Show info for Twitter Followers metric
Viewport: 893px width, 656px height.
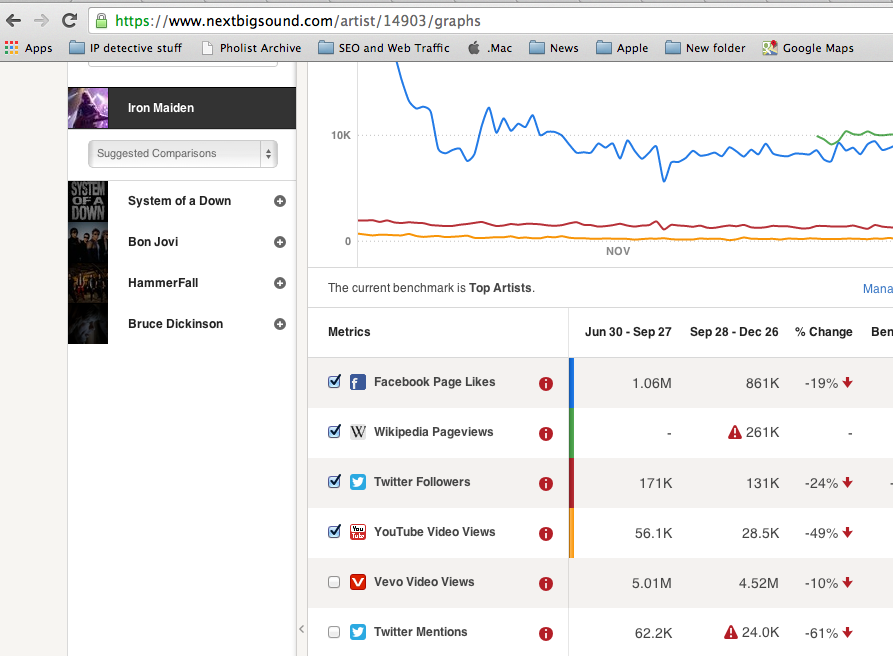[x=546, y=483]
